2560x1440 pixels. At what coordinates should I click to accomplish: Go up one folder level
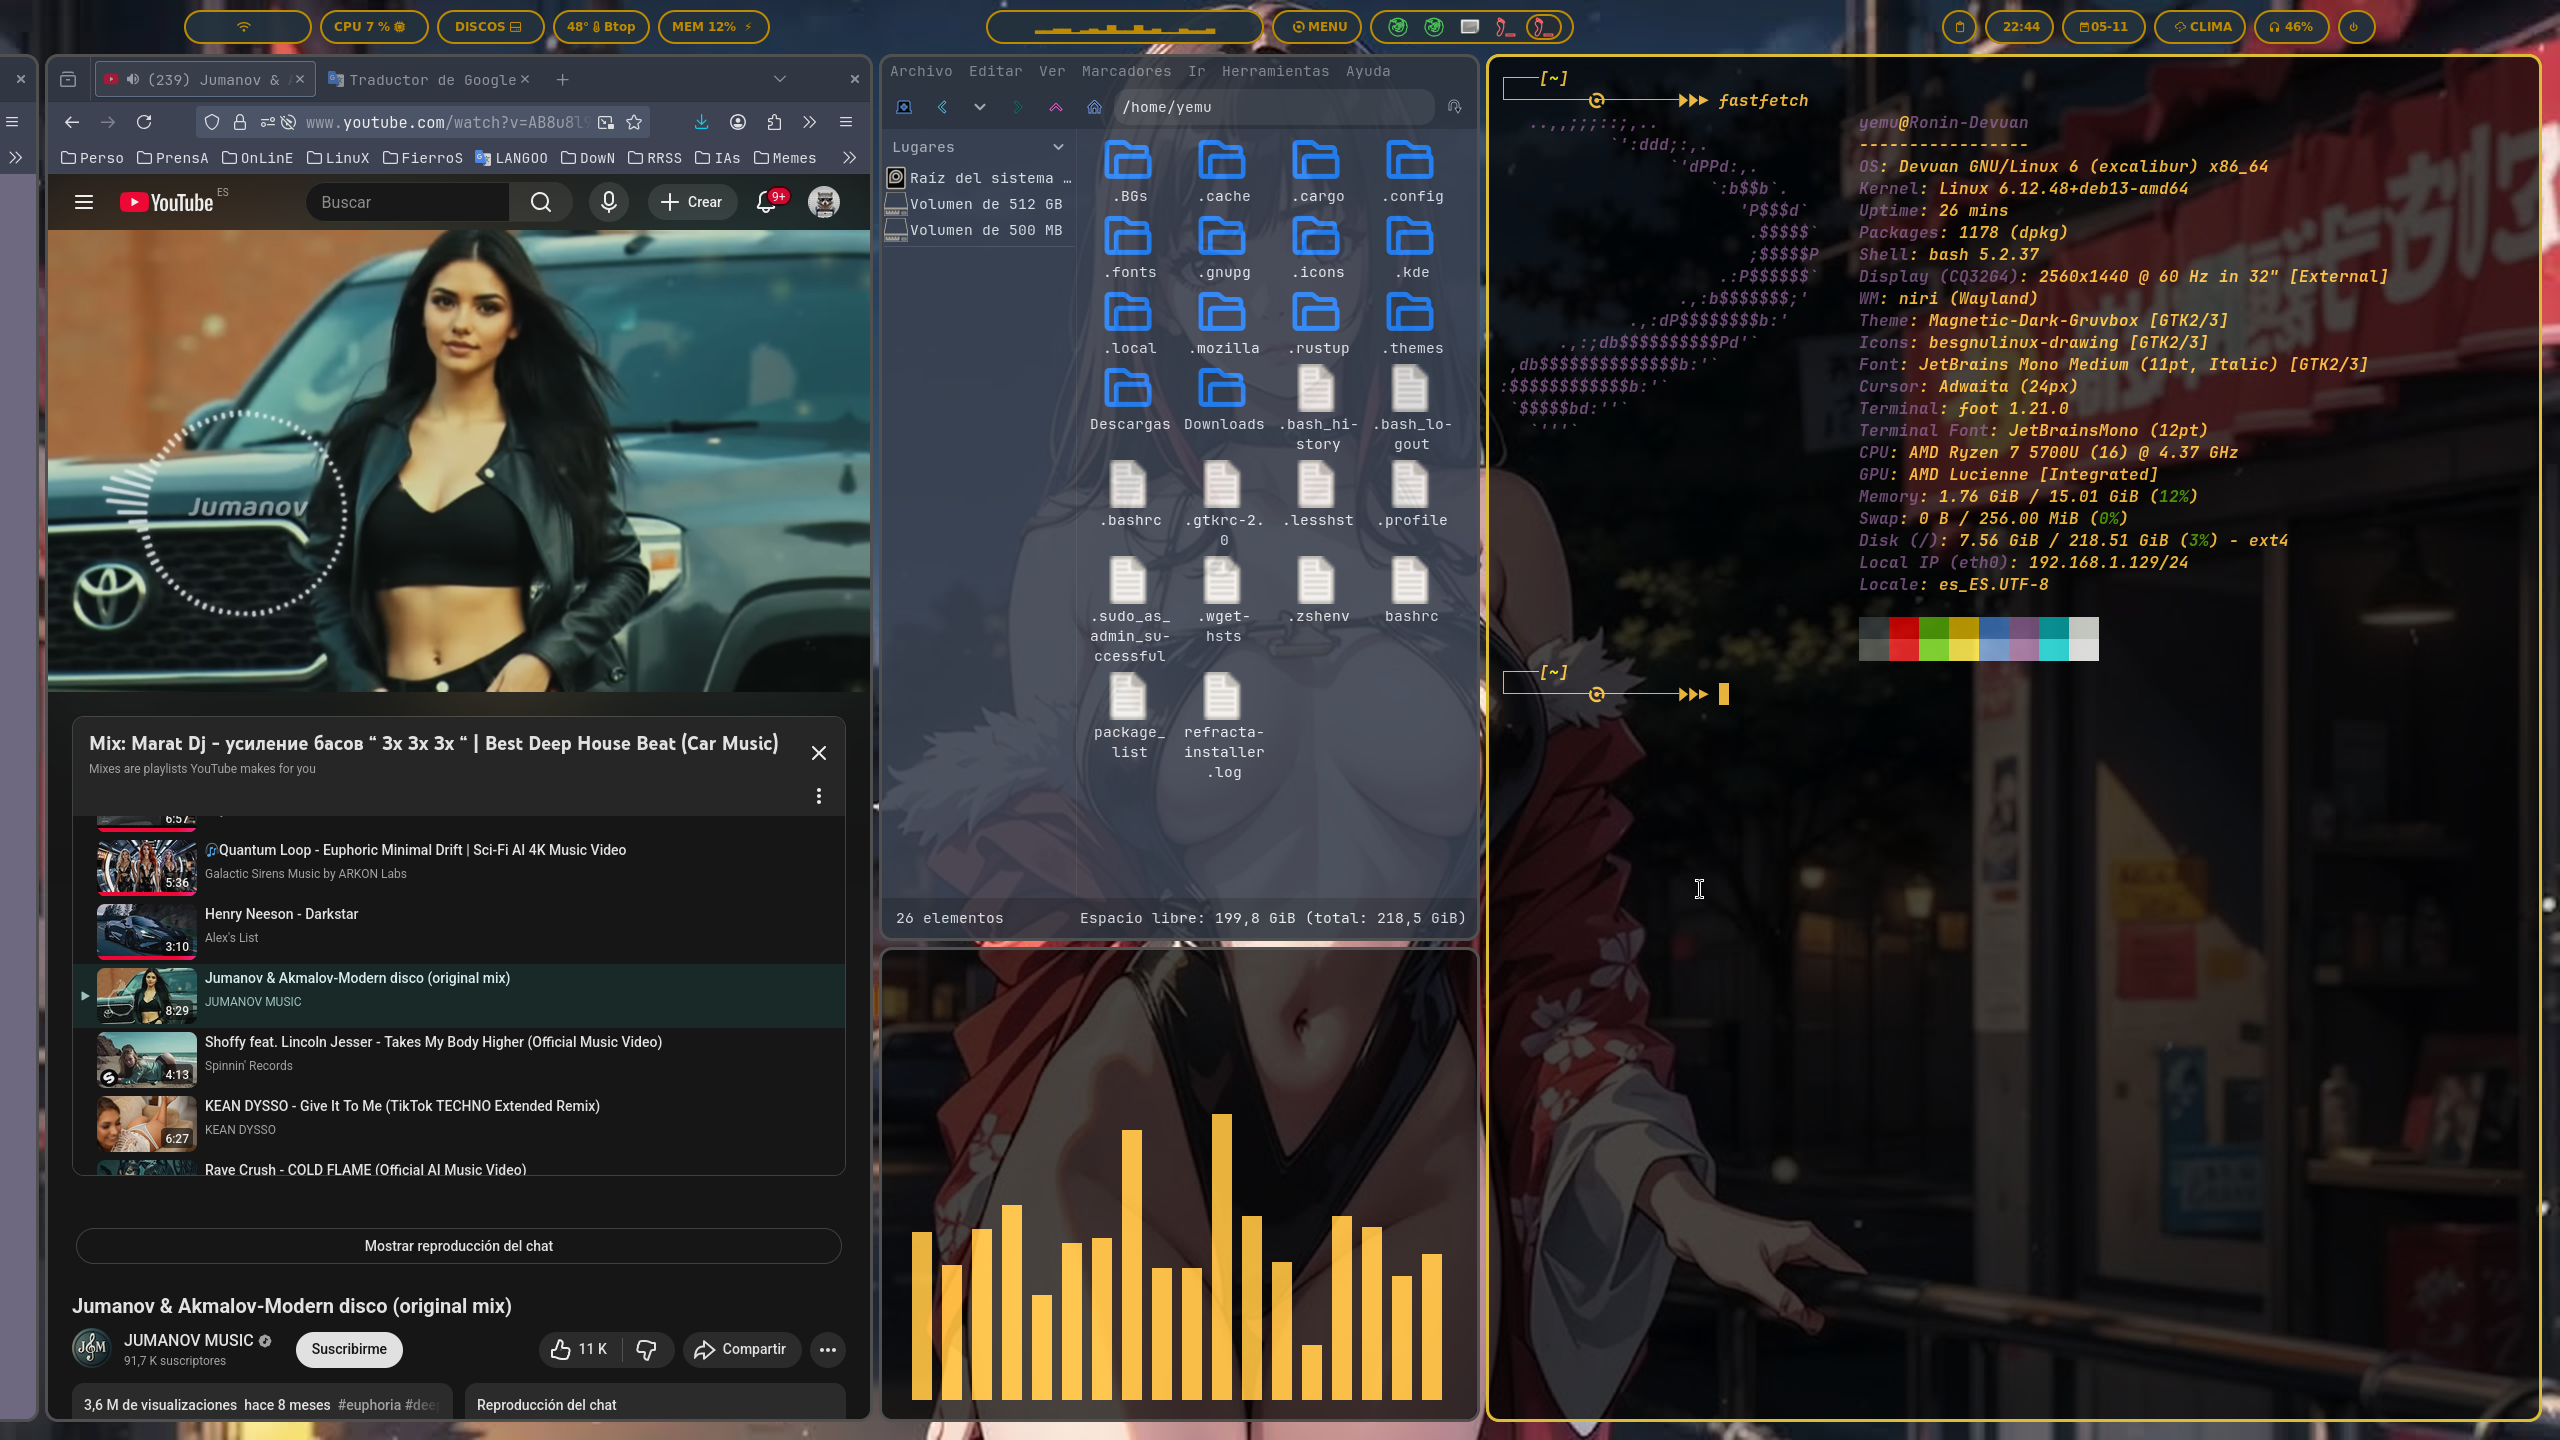pos(1056,107)
